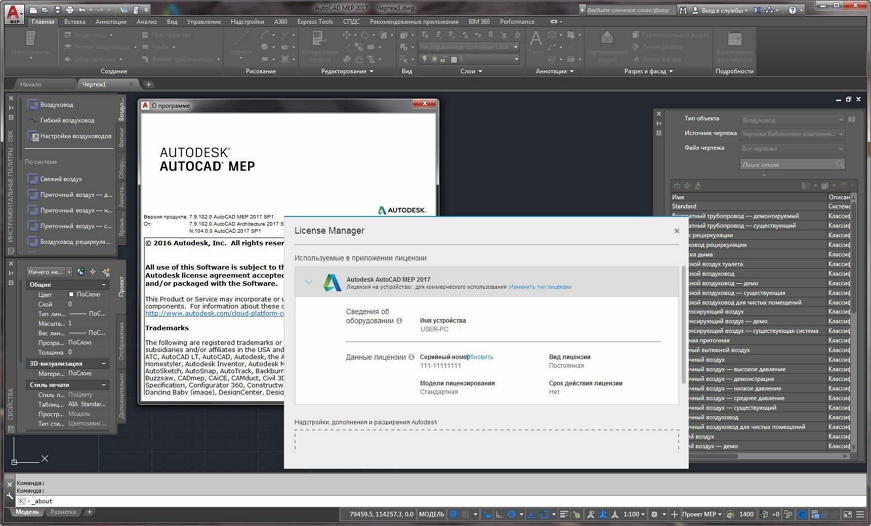Click the Обновить link near serial number

(x=482, y=357)
